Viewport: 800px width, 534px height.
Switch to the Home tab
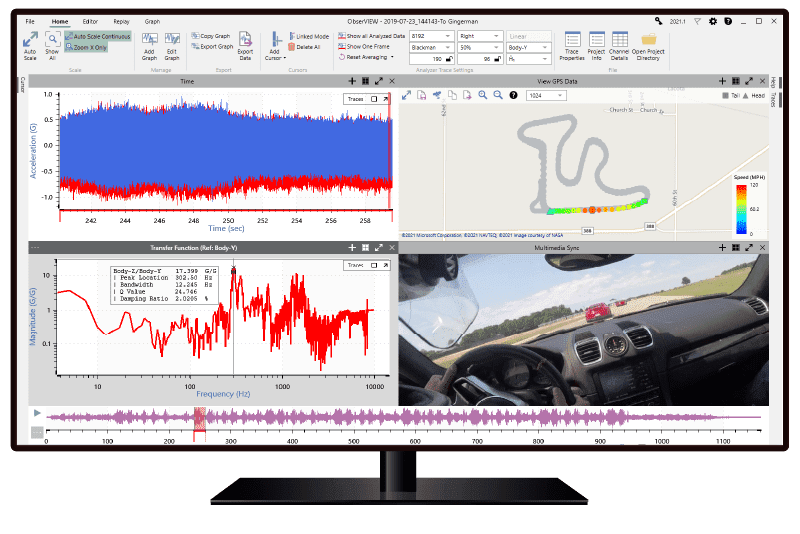point(60,21)
